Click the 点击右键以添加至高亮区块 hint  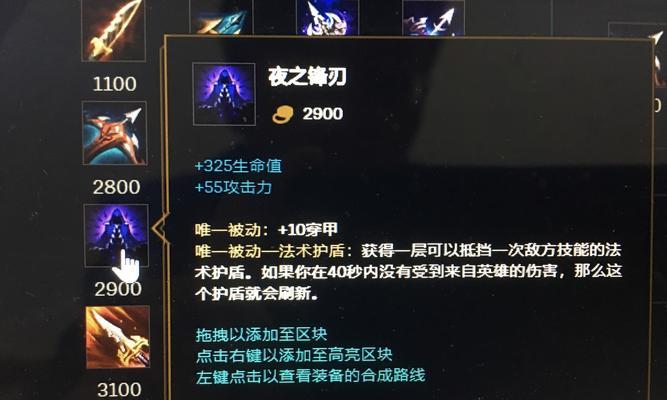tap(294, 355)
